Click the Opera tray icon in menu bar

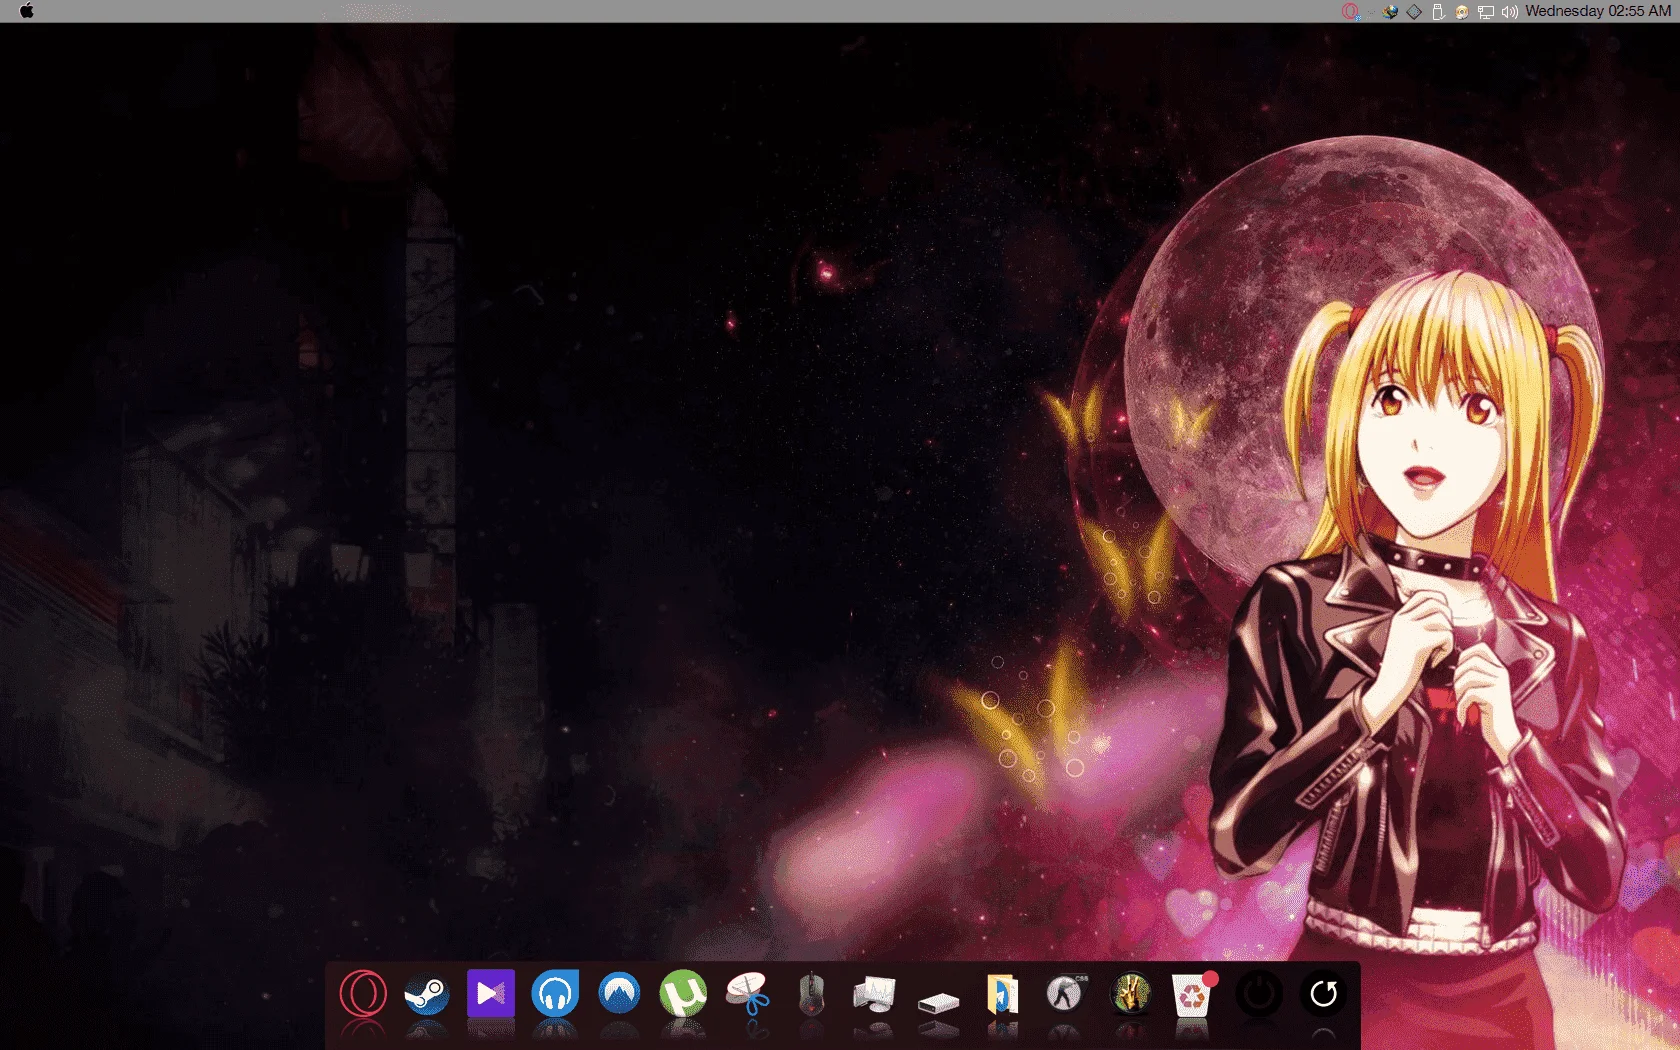[x=1350, y=11]
